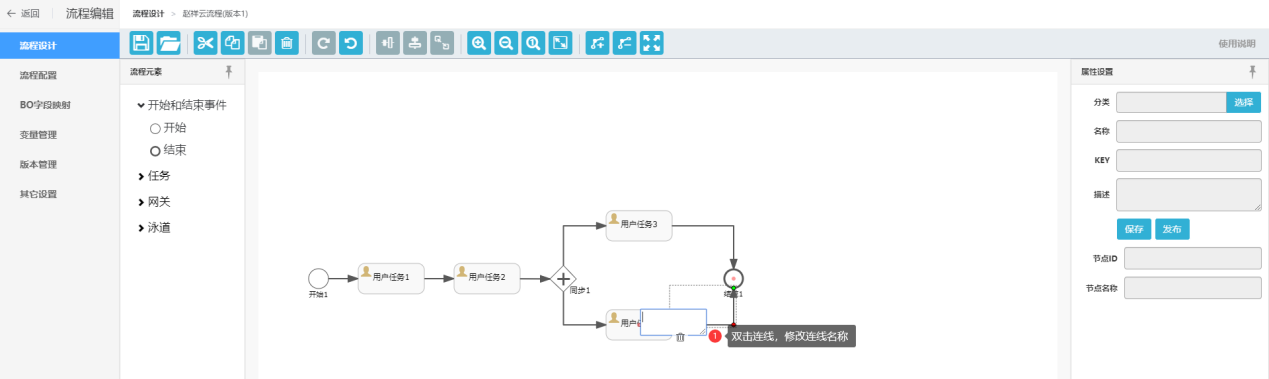Click the 保存 button in properties
This screenshot has height=379, width=1269.
[x=1134, y=229]
